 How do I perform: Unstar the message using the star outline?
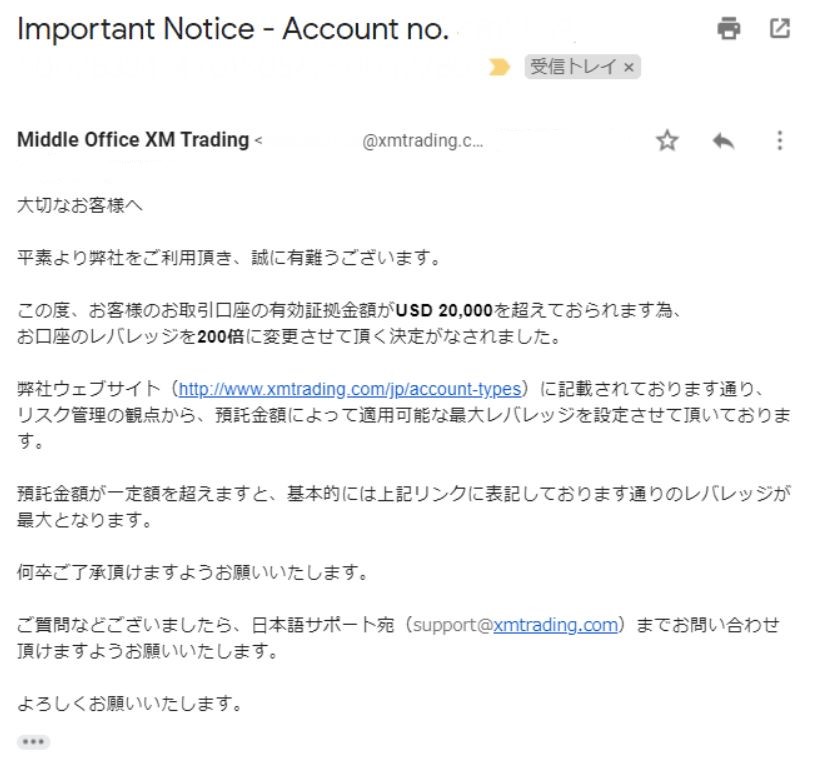click(x=668, y=140)
